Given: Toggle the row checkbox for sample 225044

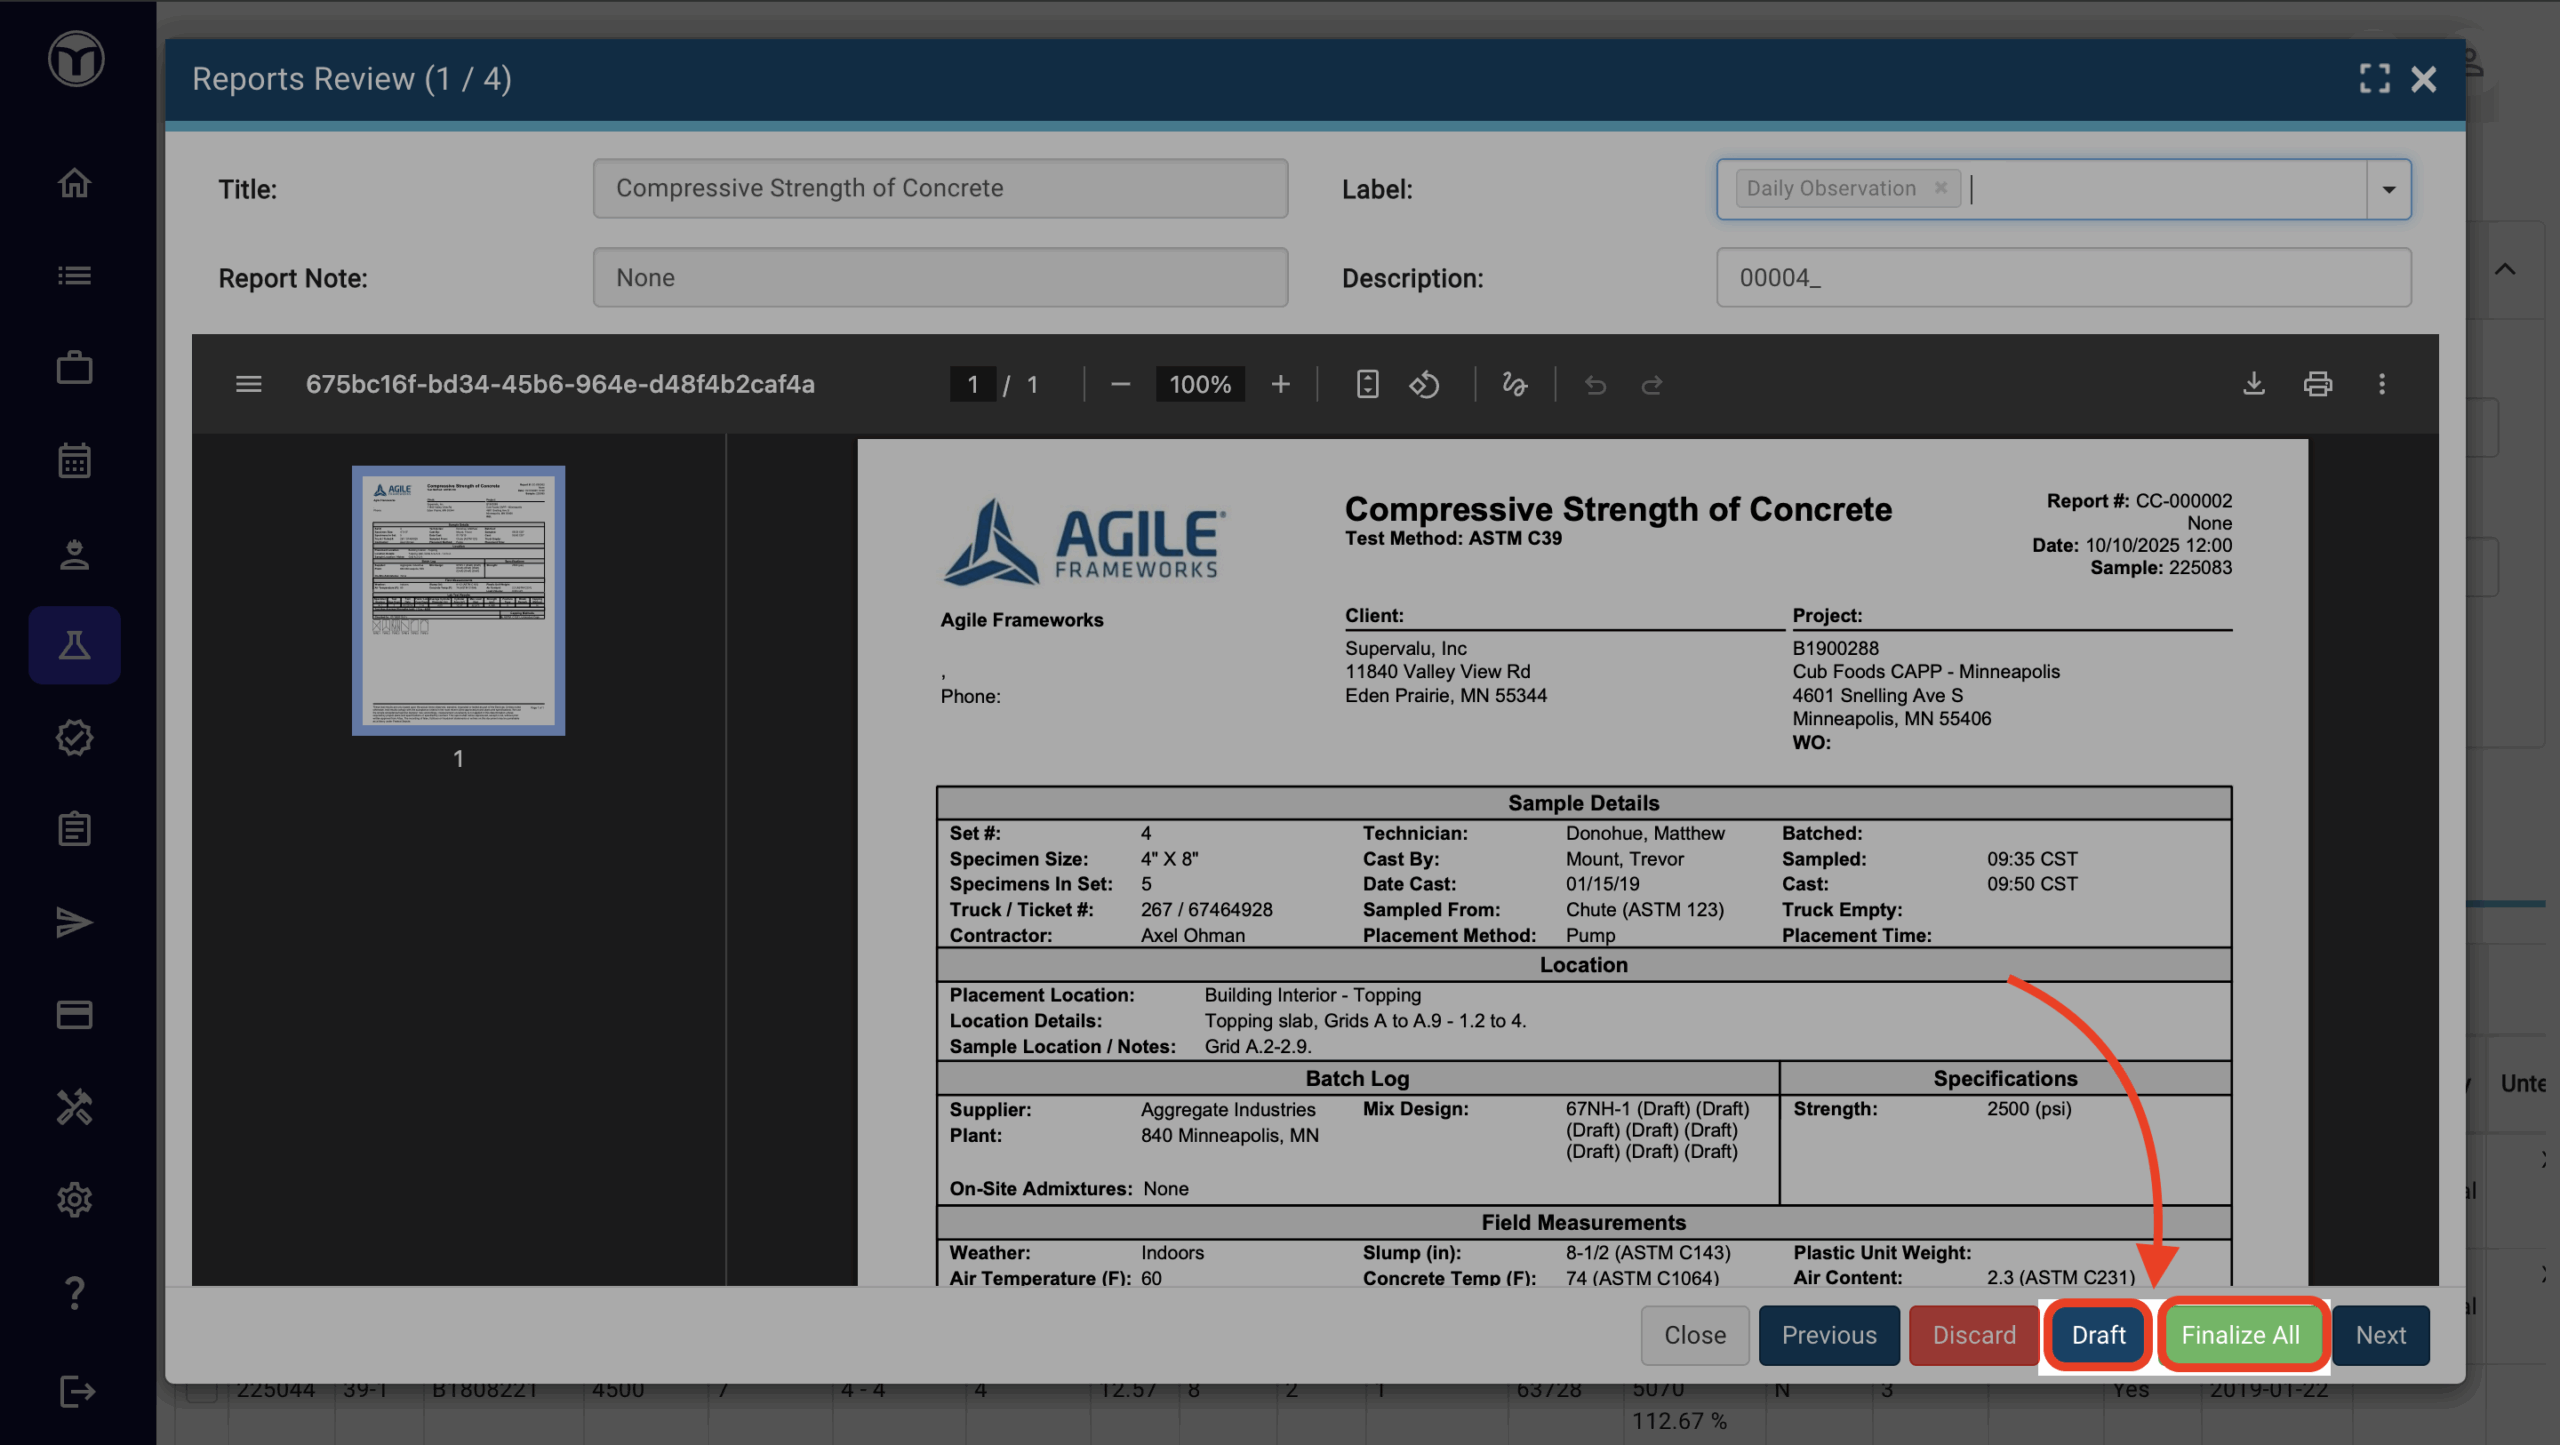Looking at the screenshot, I should tap(202, 1391).
